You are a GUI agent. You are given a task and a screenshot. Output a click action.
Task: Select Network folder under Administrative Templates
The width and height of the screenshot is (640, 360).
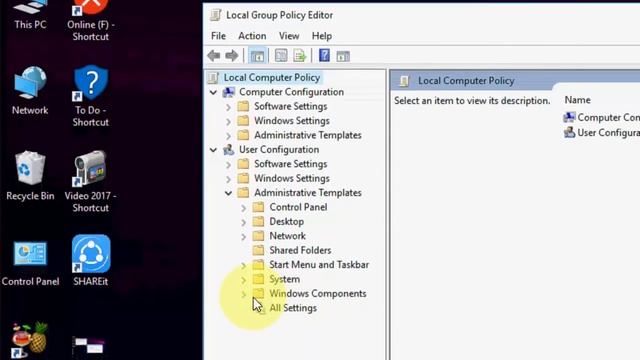point(287,236)
